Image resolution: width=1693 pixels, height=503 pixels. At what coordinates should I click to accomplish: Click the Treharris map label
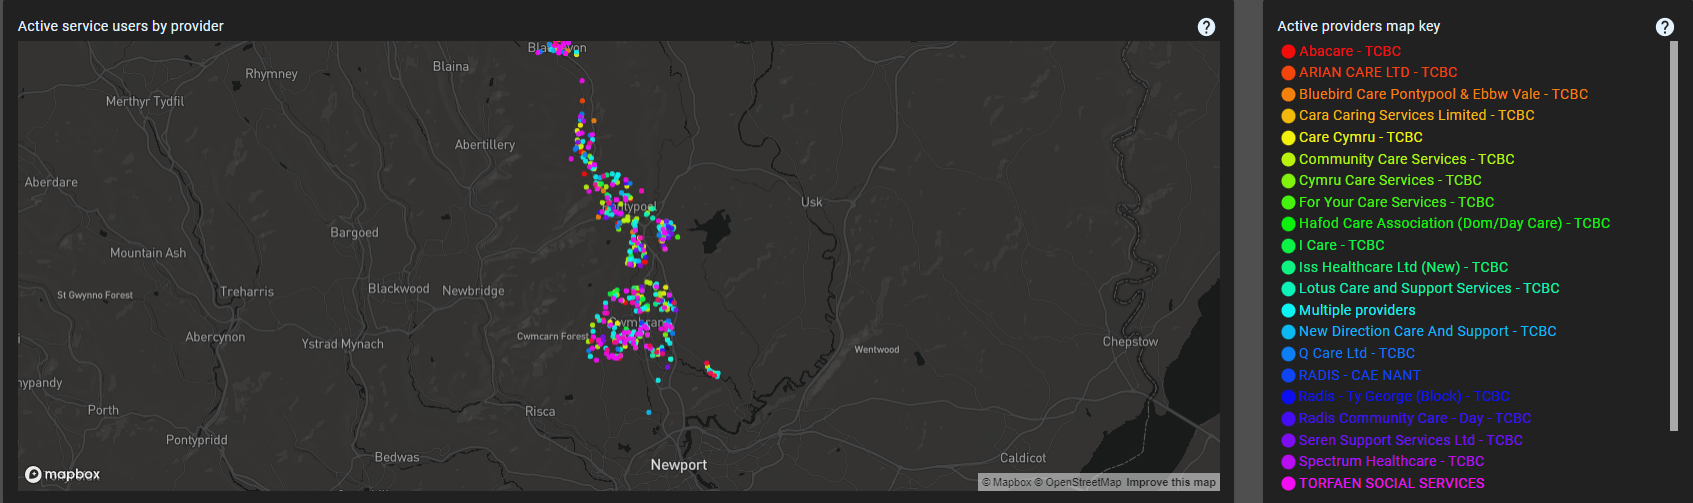(x=246, y=292)
